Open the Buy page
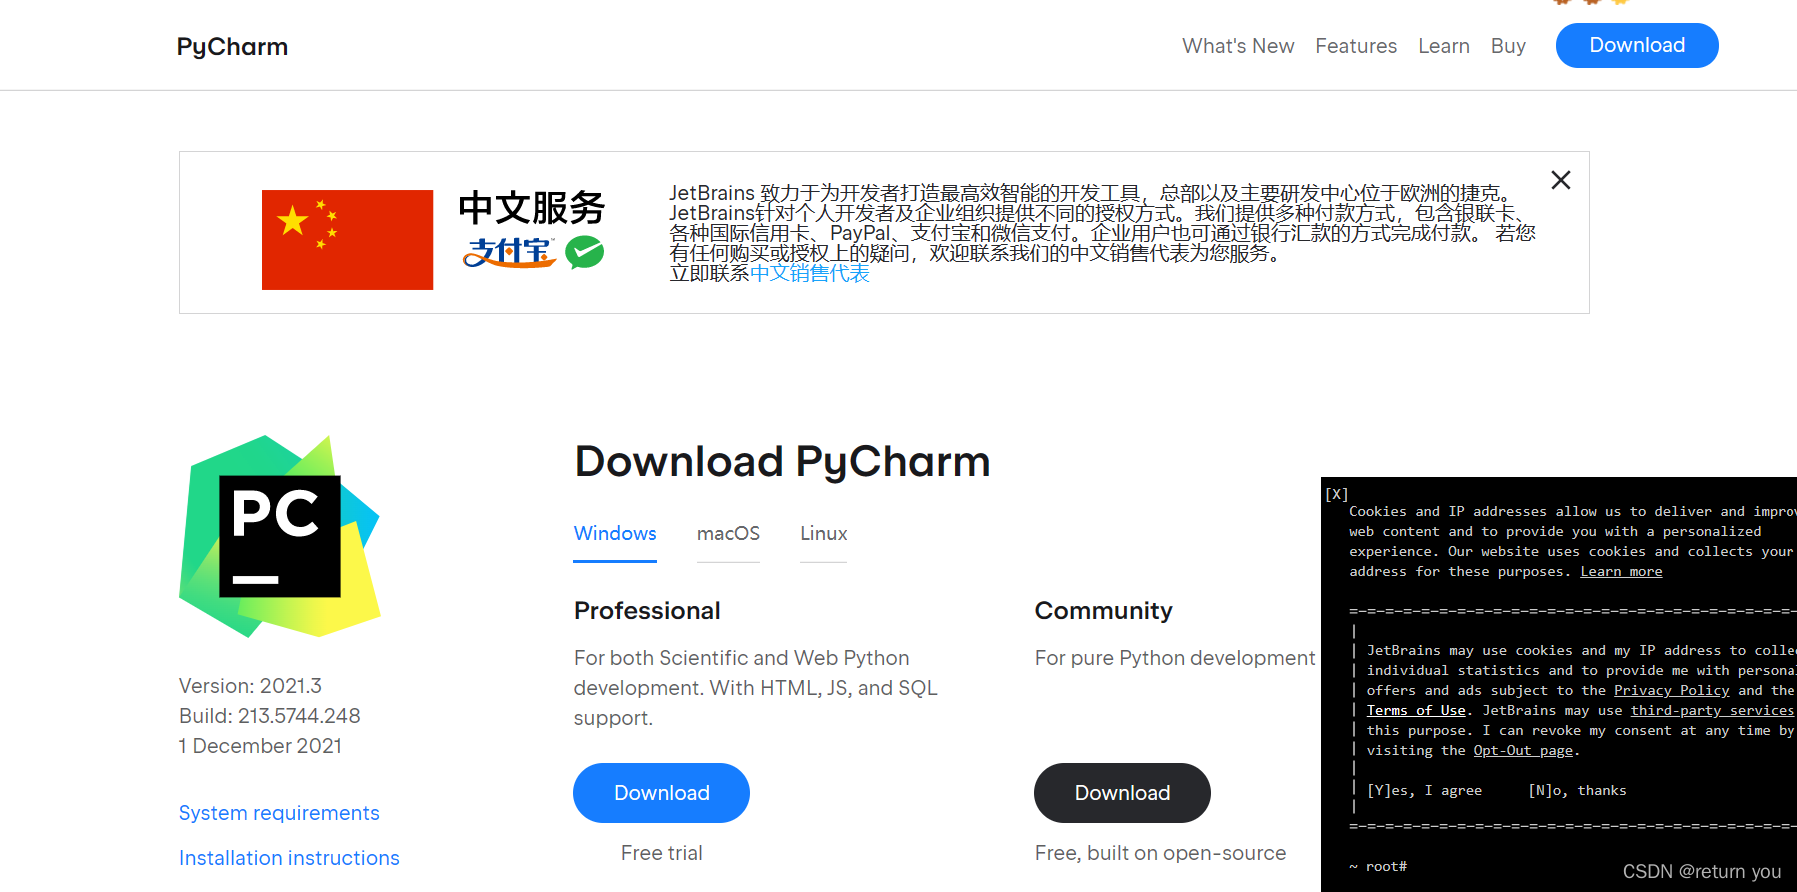 tap(1508, 46)
